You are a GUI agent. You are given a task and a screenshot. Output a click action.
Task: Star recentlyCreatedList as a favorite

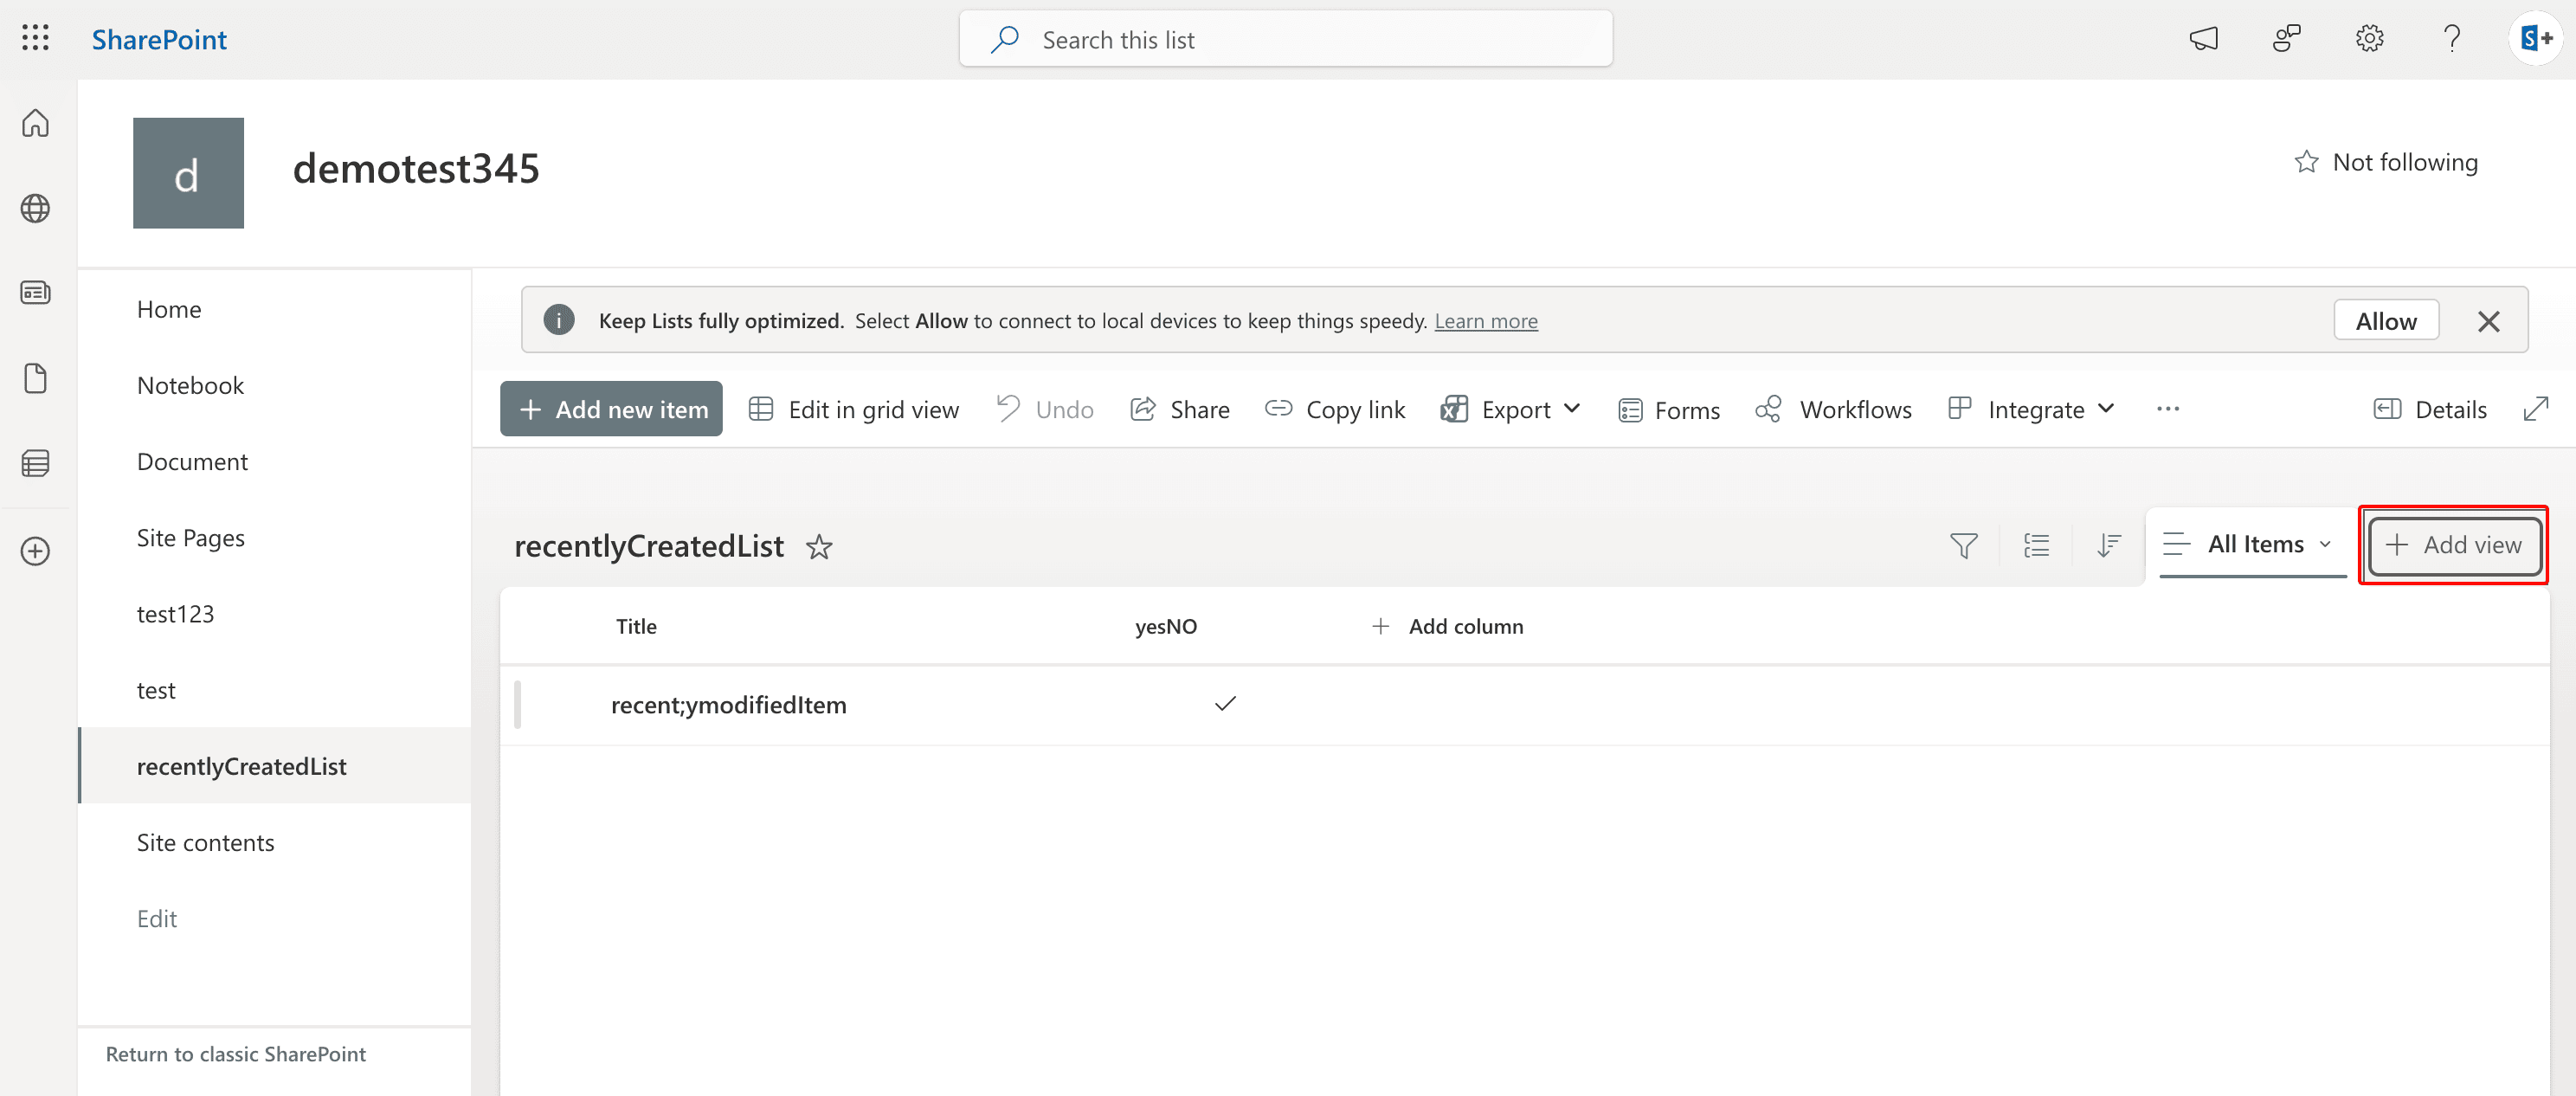click(x=819, y=548)
